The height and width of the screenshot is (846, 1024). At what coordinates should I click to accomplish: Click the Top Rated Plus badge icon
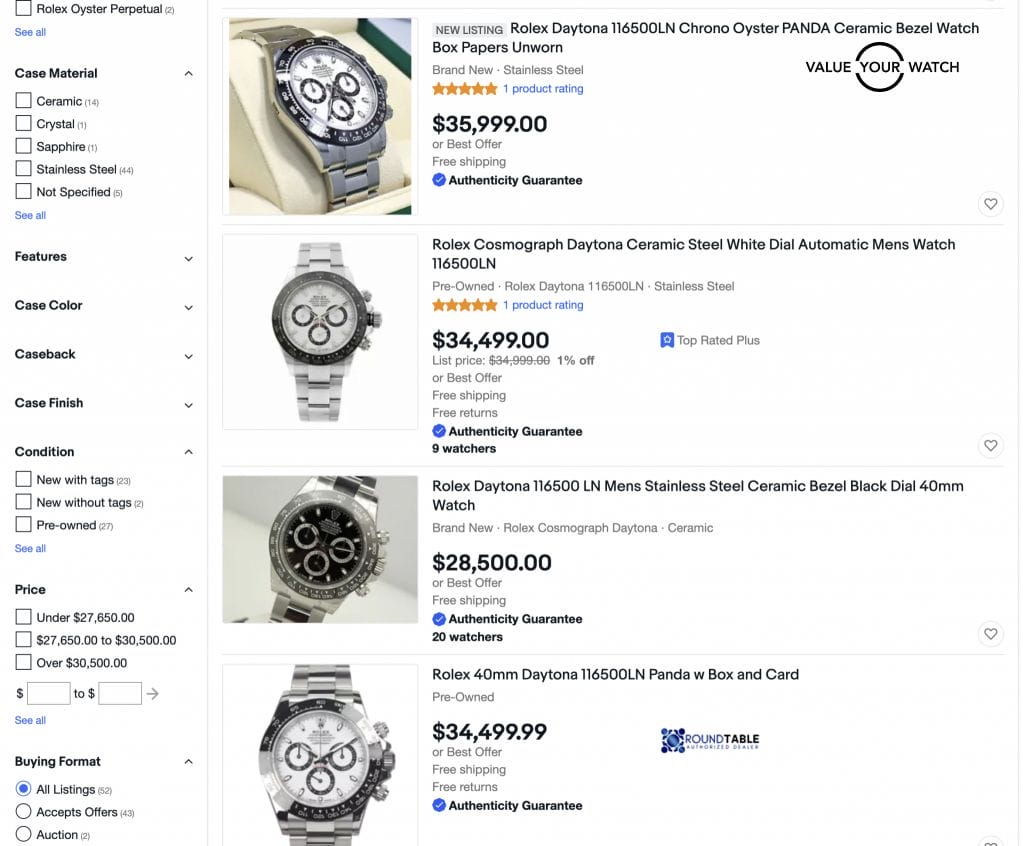coord(667,340)
